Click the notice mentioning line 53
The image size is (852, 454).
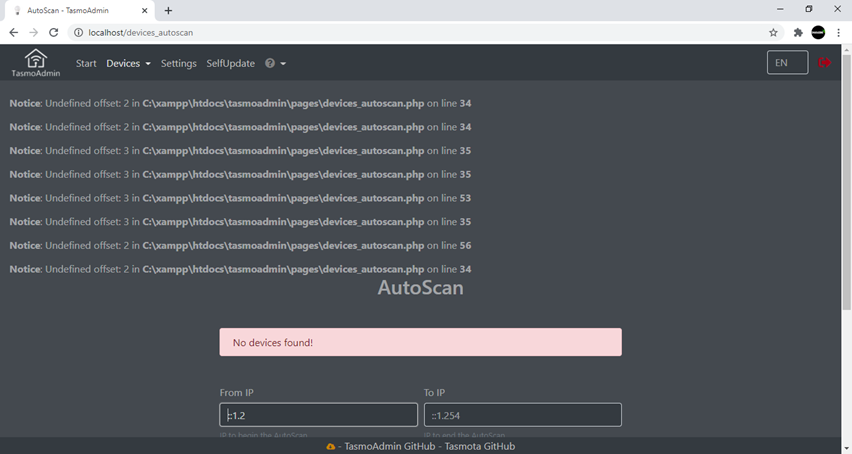tap(240, 198)
